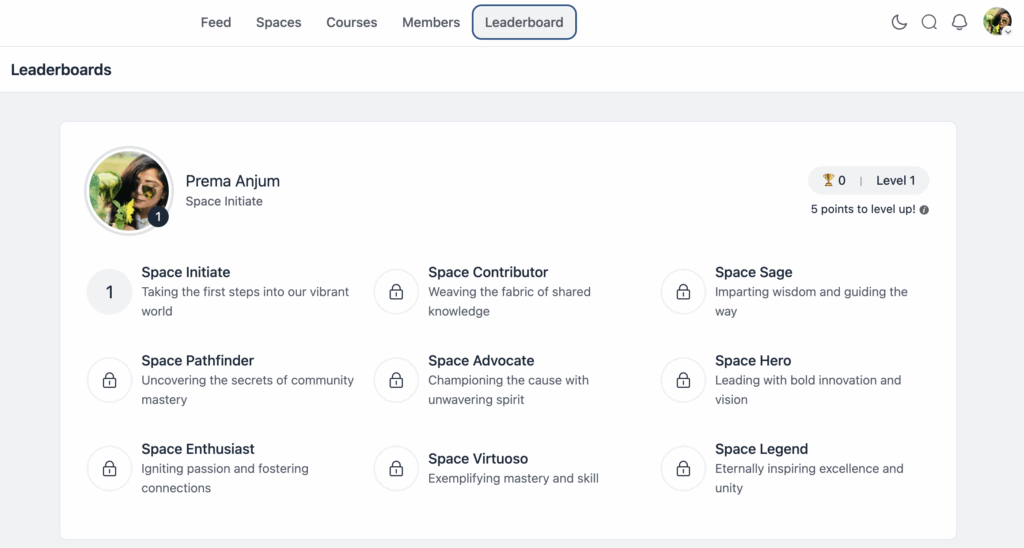The height and width of the screenshot is (548, 1024).
Task: Click the Space Pathfinder title
Action: point(197,360)
